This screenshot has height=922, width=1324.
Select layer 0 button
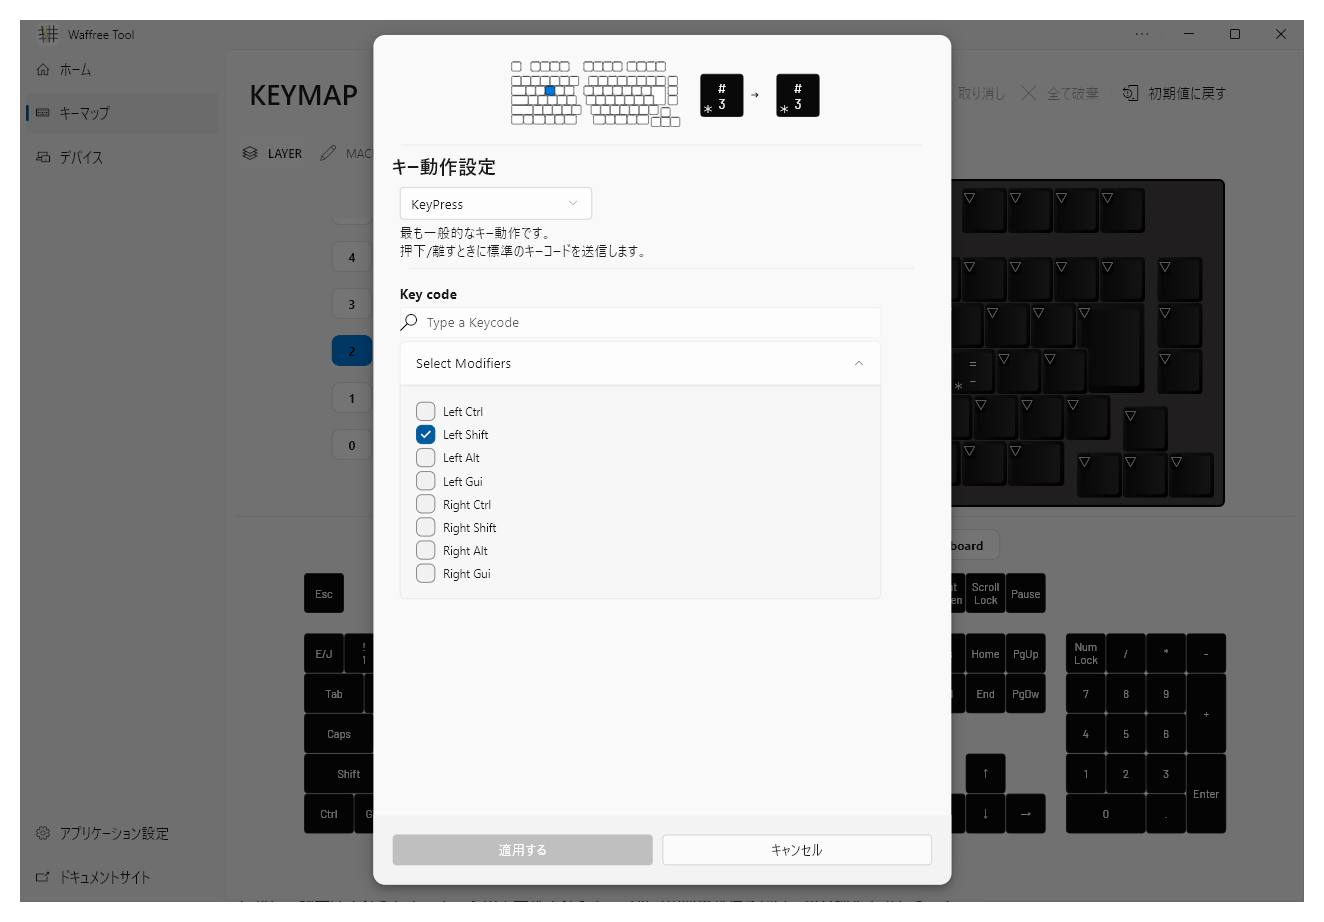point(351,445)
